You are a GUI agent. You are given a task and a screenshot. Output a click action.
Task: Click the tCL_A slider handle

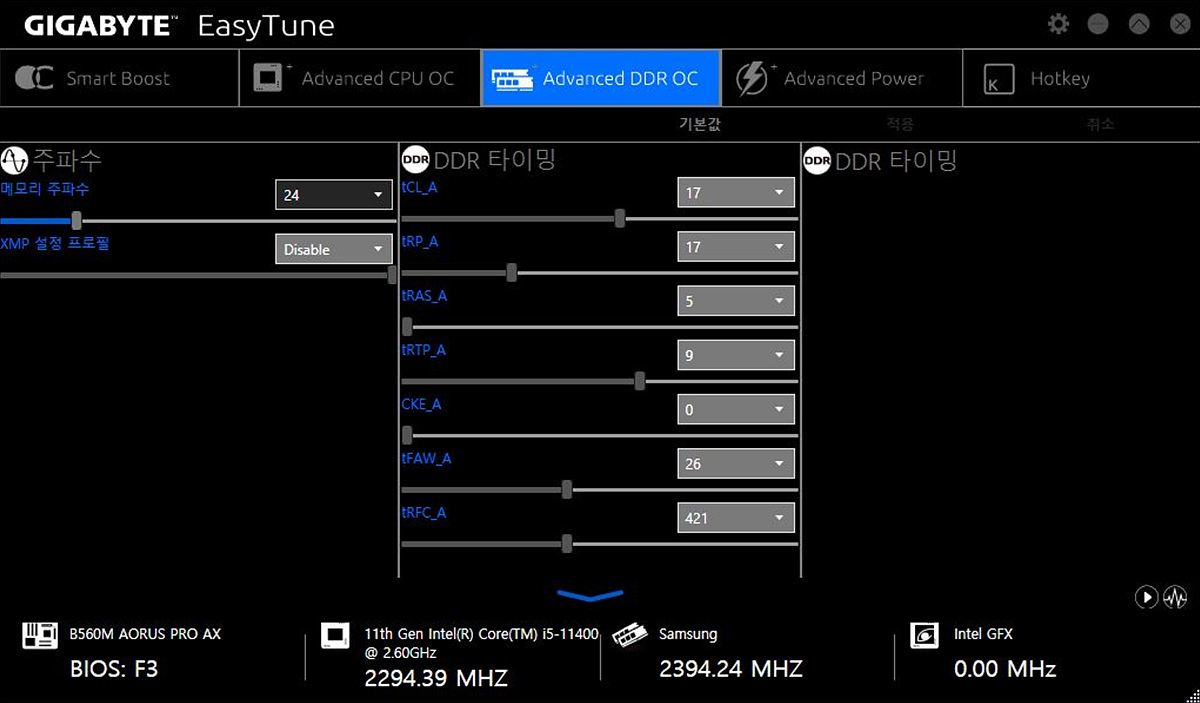point(620,218)
